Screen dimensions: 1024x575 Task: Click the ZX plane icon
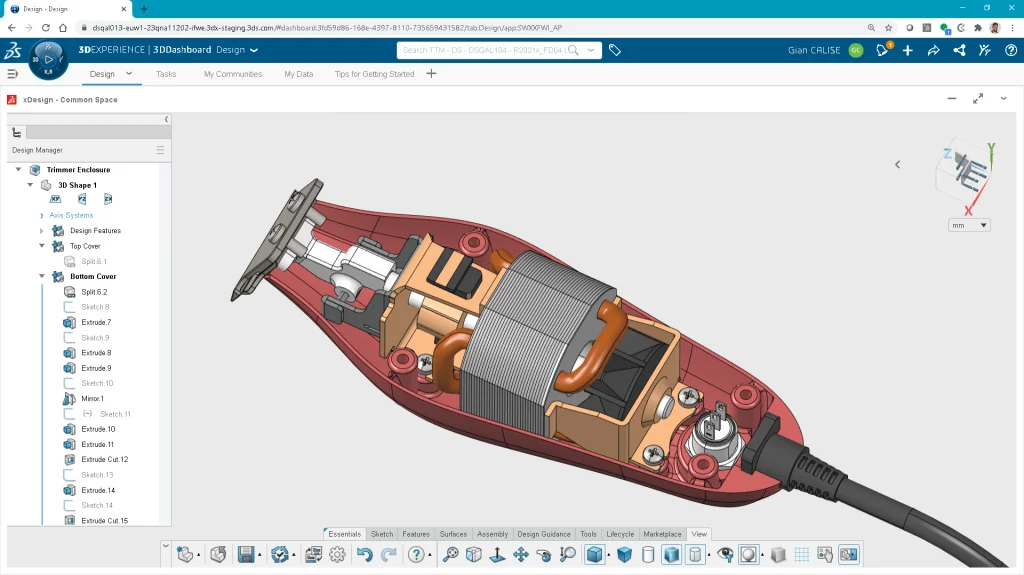click(108, 199)
